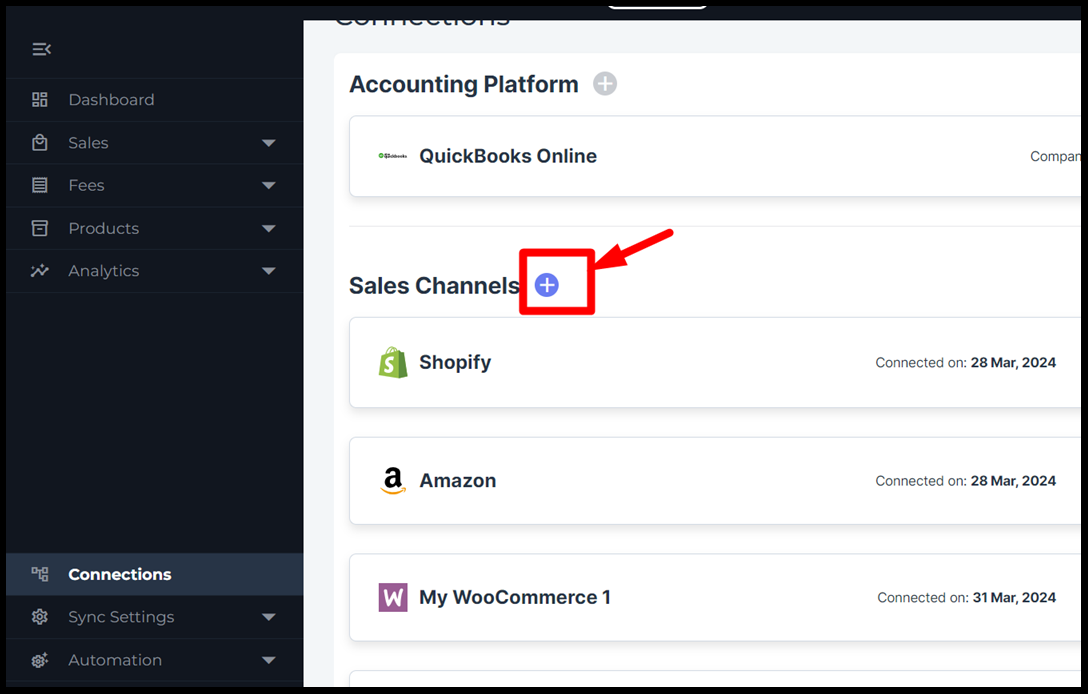Open the Amazon connection card
The image size is (1088, 694).
point(457,480)
